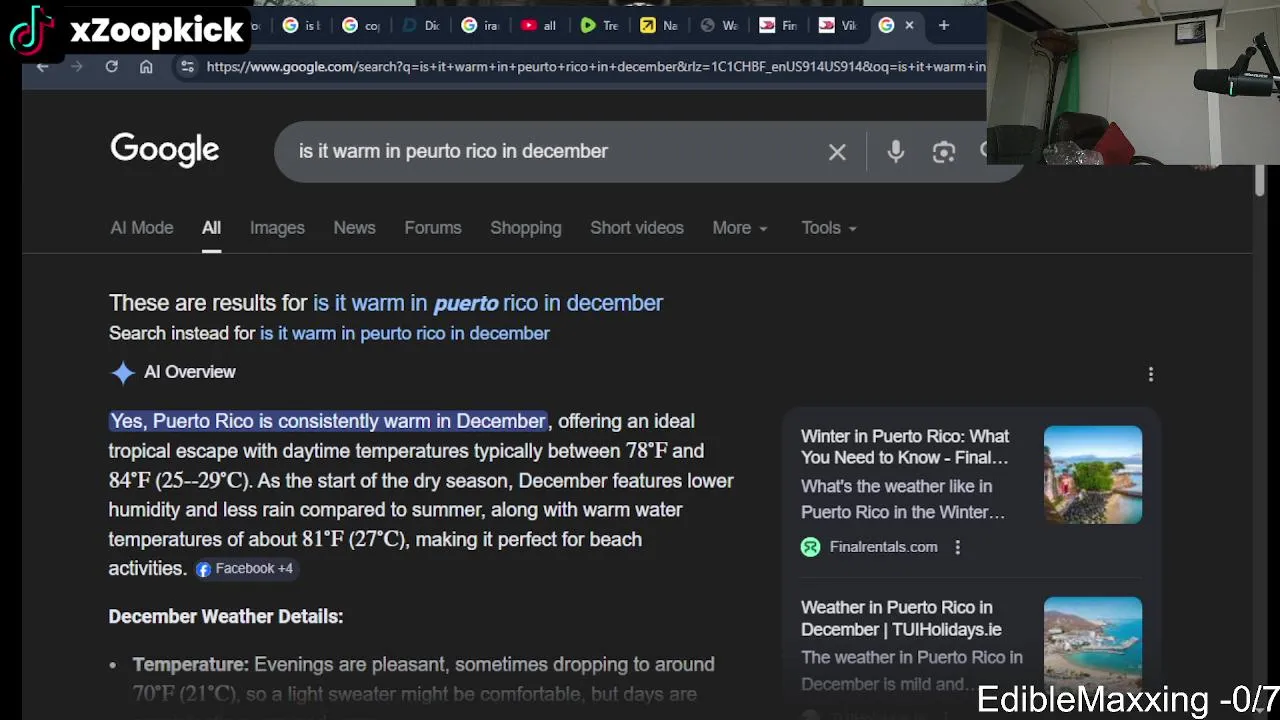
Task: Open 'Weather in Puerto Rico in December' TUIHolidays result
Action: click(901, 618)
